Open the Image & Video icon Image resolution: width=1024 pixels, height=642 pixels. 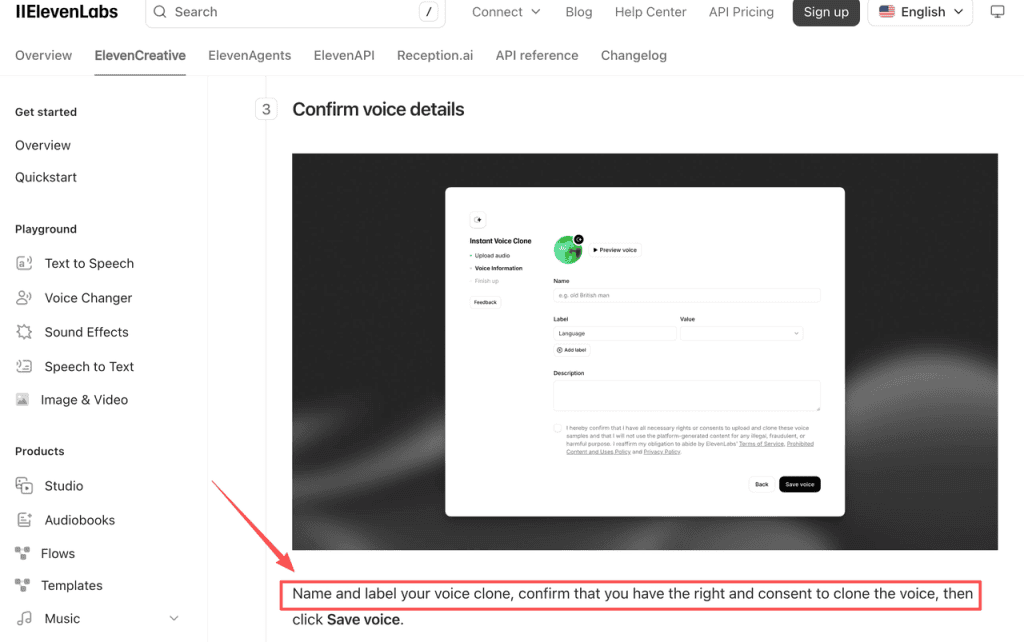[x=22, y=400]
